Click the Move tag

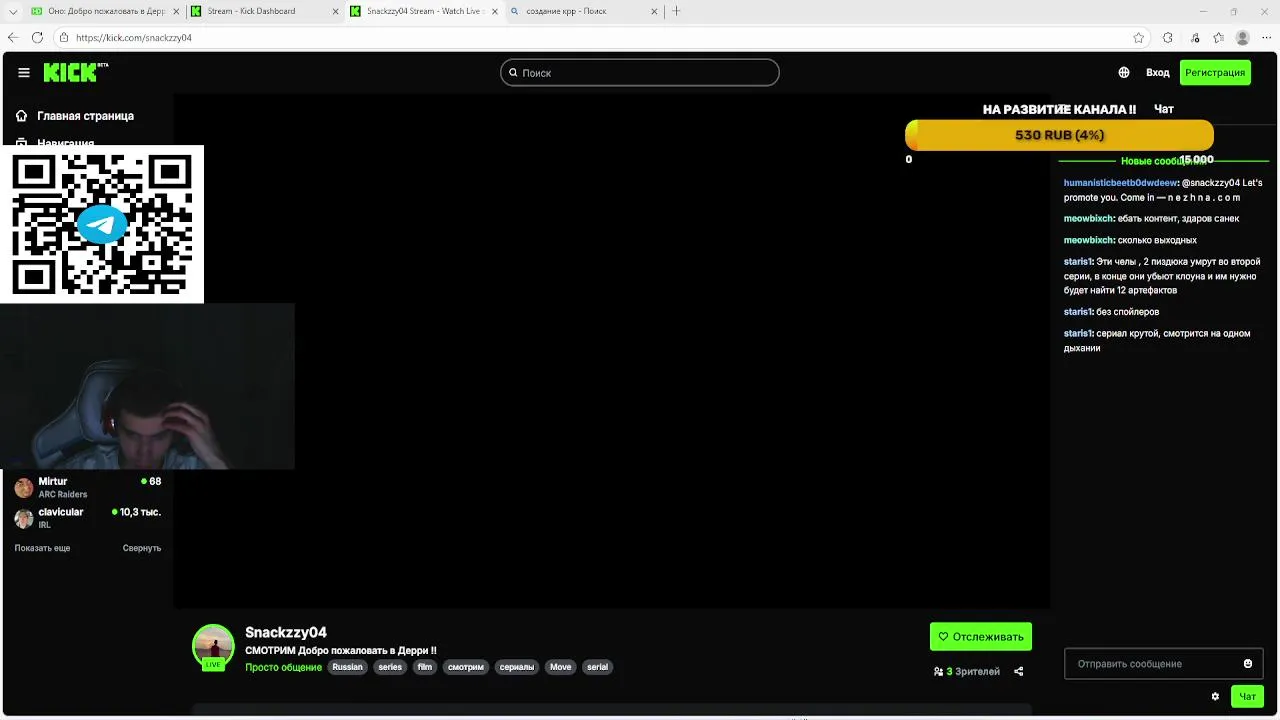[x=561, y=667]
